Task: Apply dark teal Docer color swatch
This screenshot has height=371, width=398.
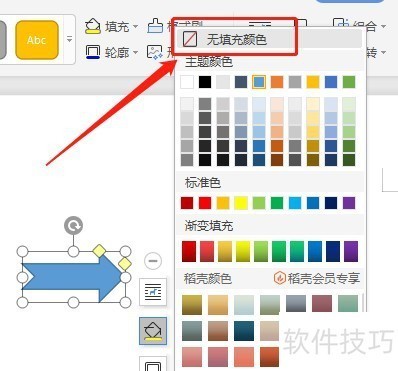Action: tap(244, 331)
